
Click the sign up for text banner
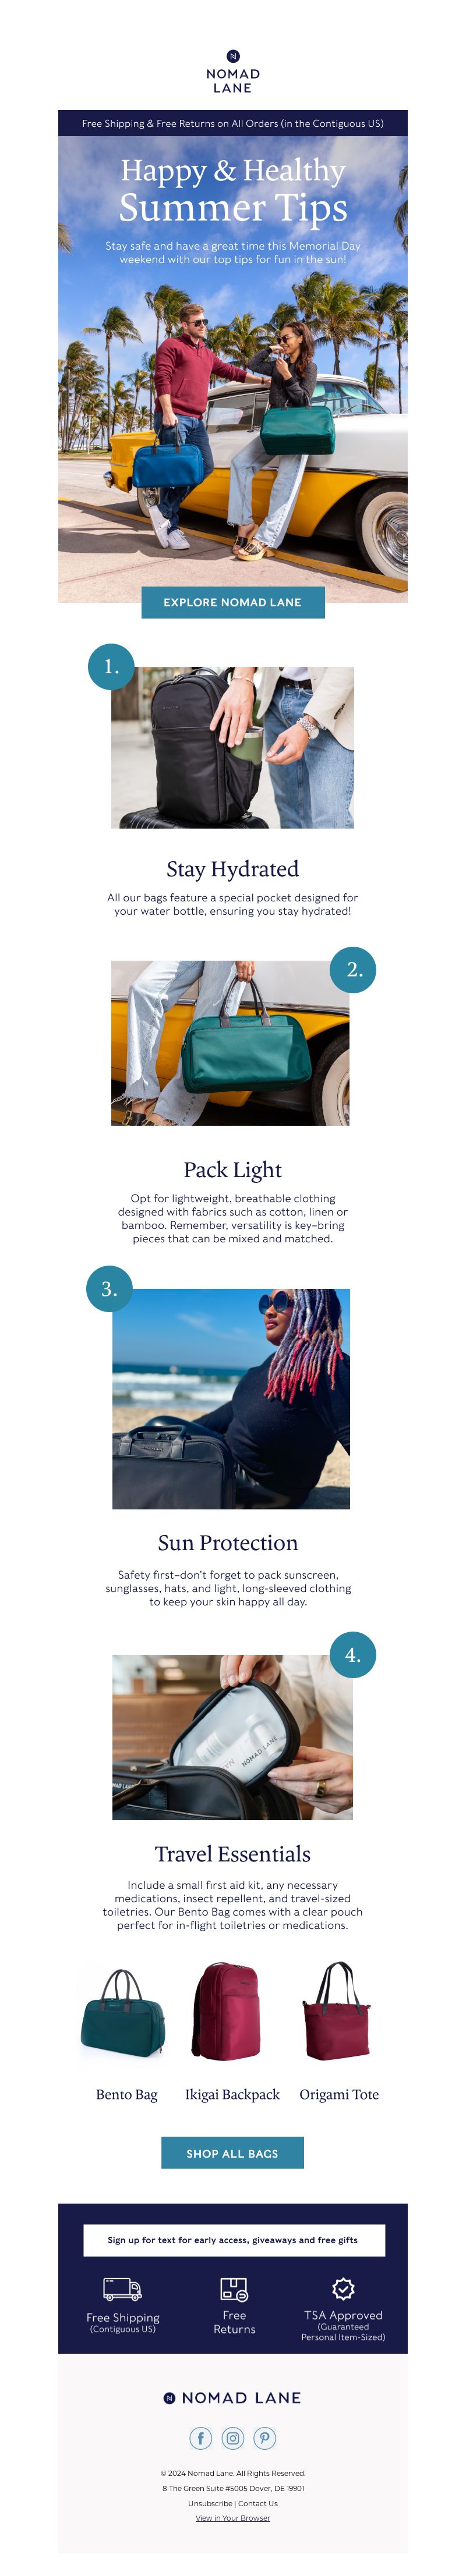click(233, 2240)
